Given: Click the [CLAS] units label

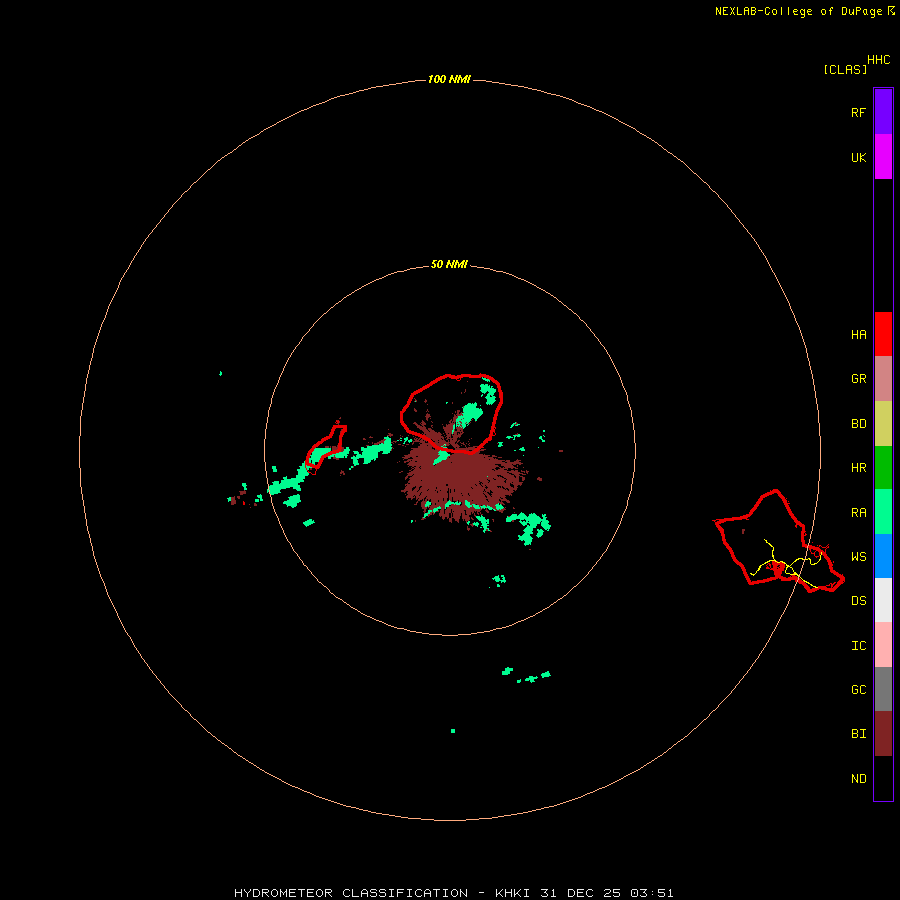Looking at the screenshot, I should point(845,69).
